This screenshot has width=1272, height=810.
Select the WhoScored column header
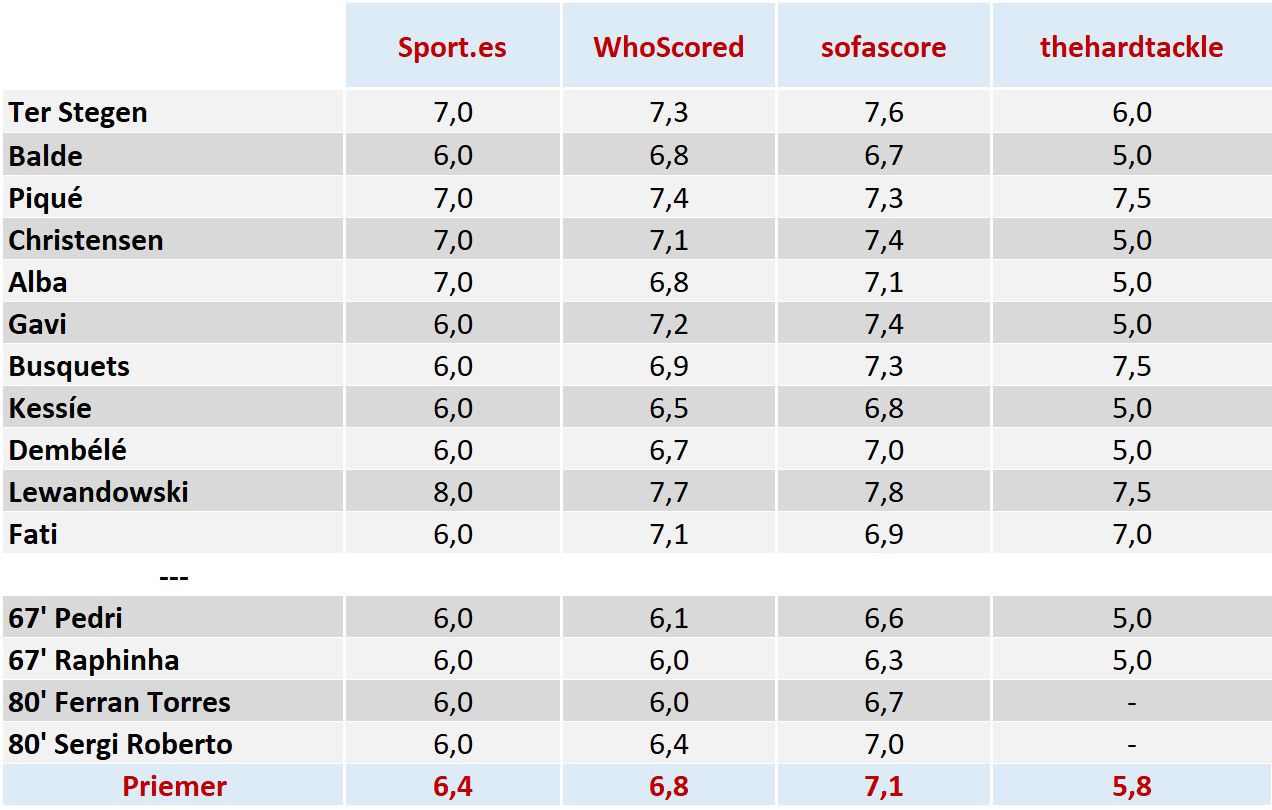668,48
